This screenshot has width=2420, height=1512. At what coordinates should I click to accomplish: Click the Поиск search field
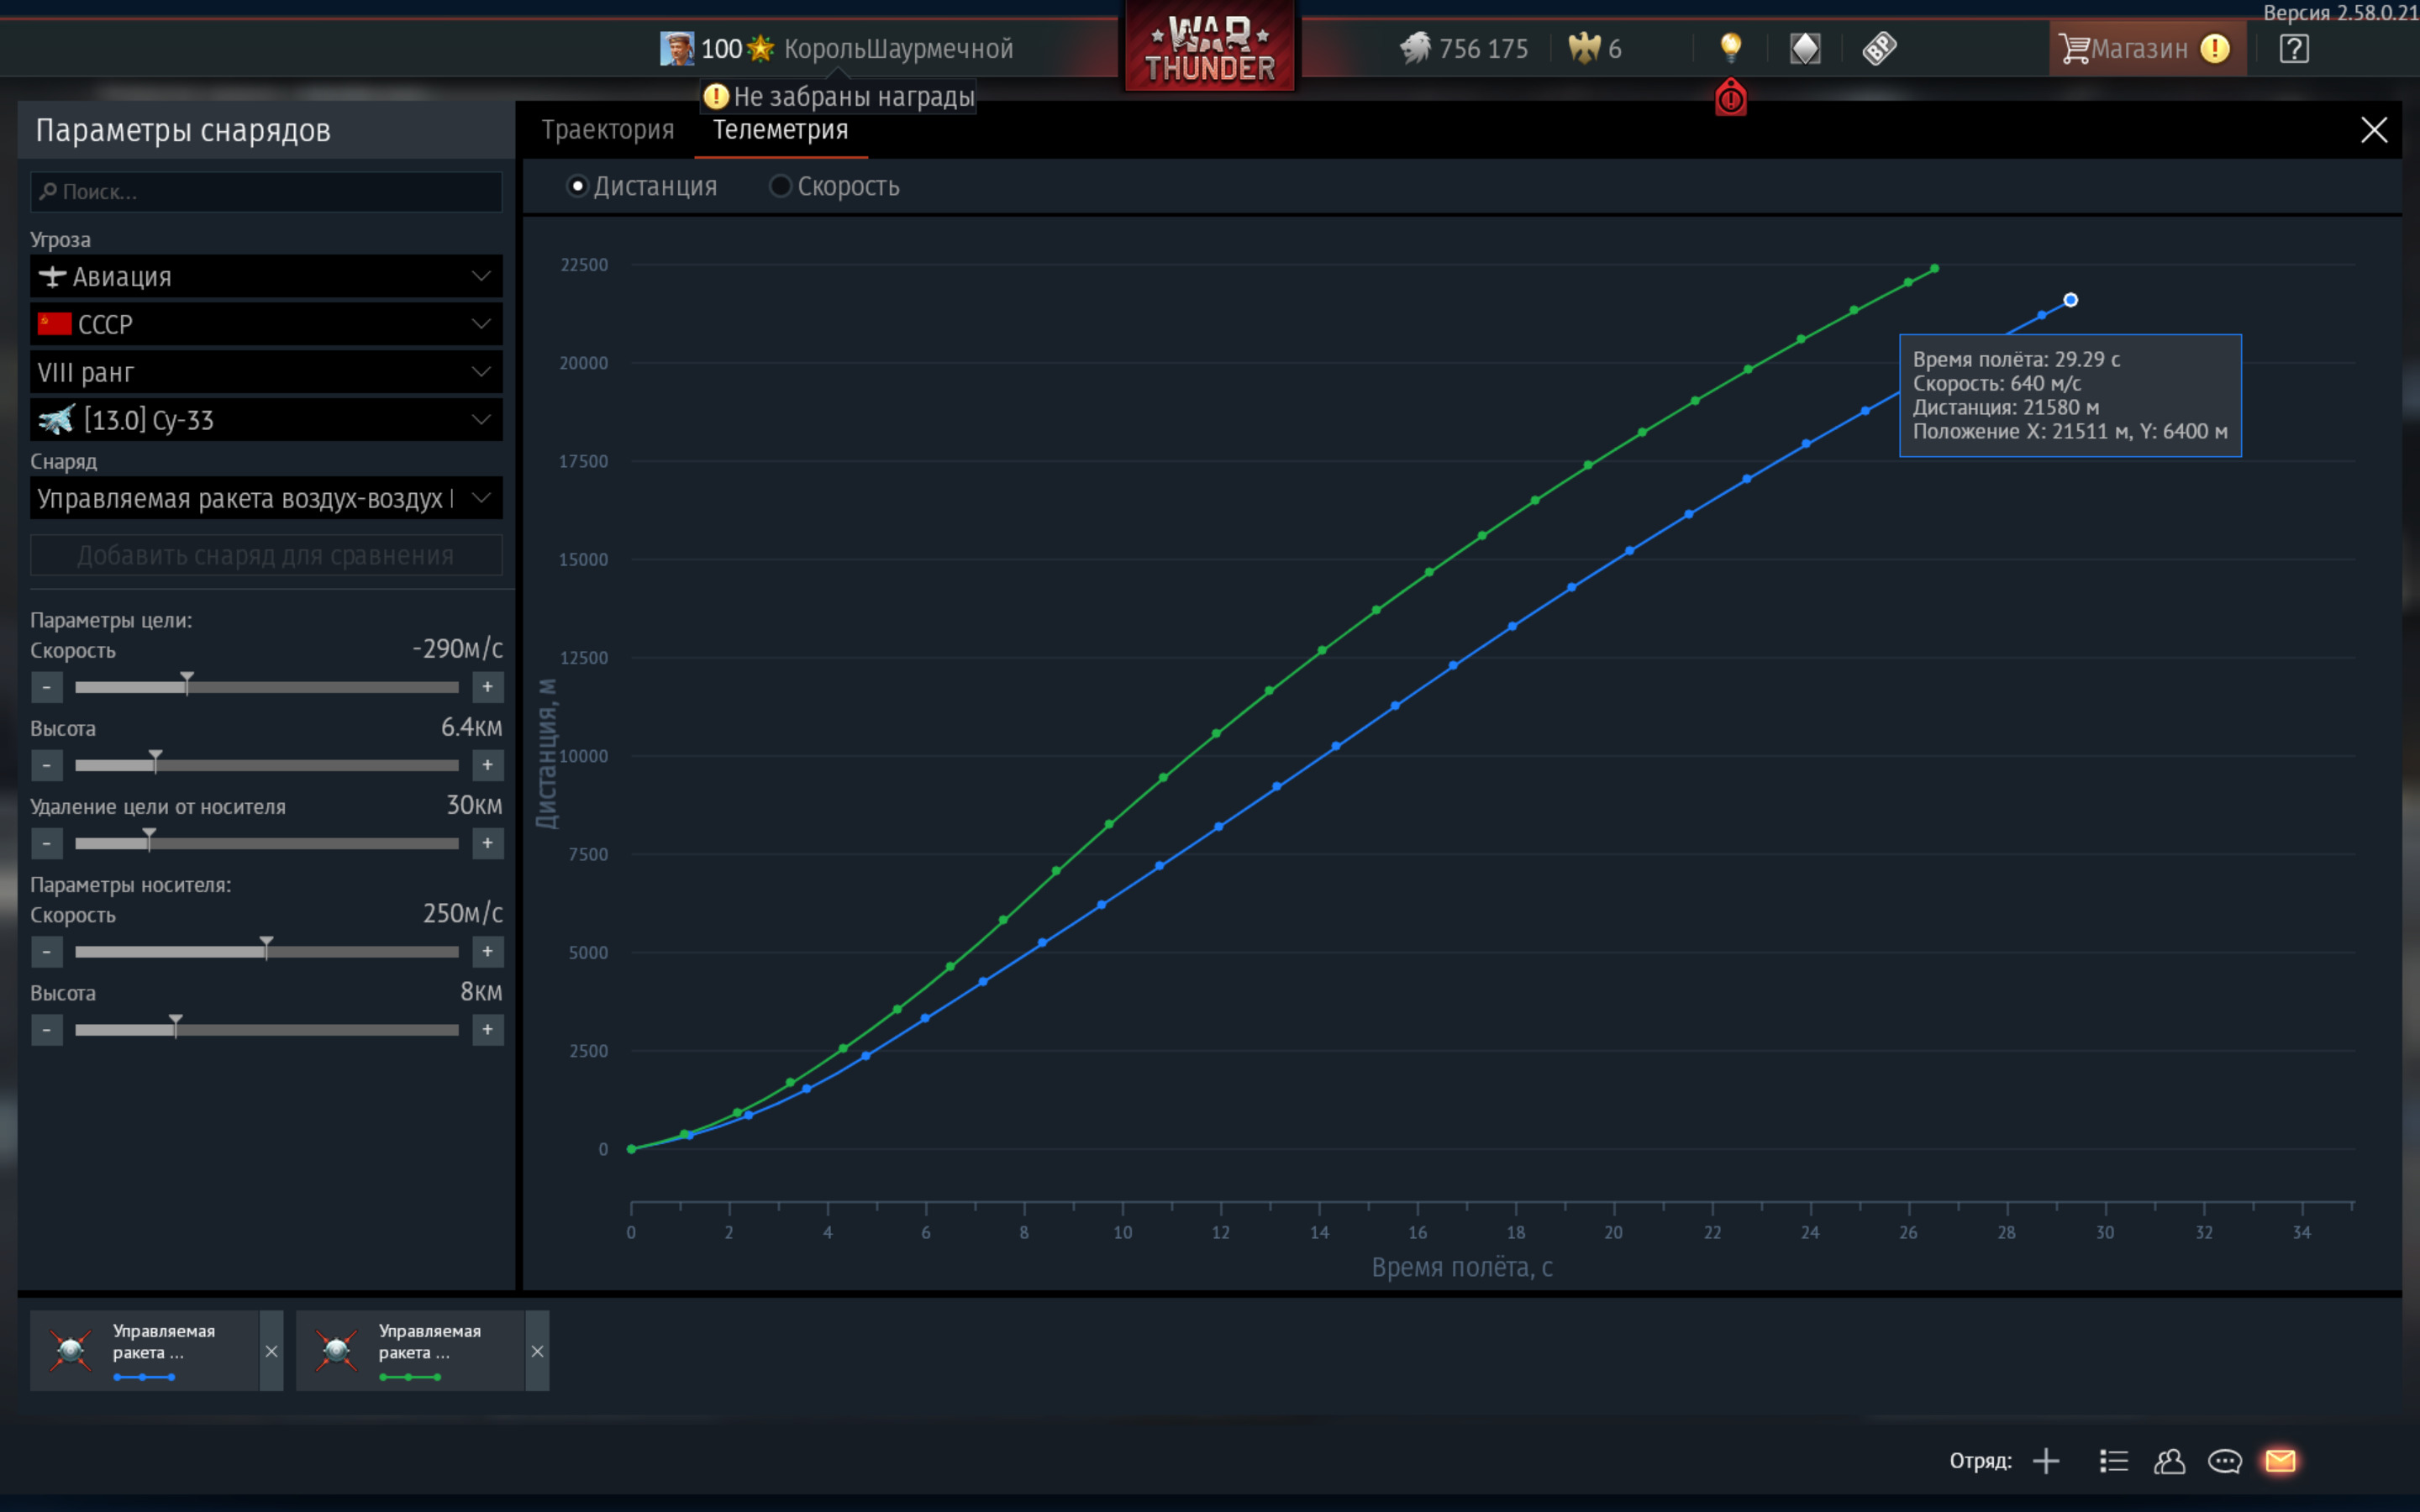click(x=266, y=191)
